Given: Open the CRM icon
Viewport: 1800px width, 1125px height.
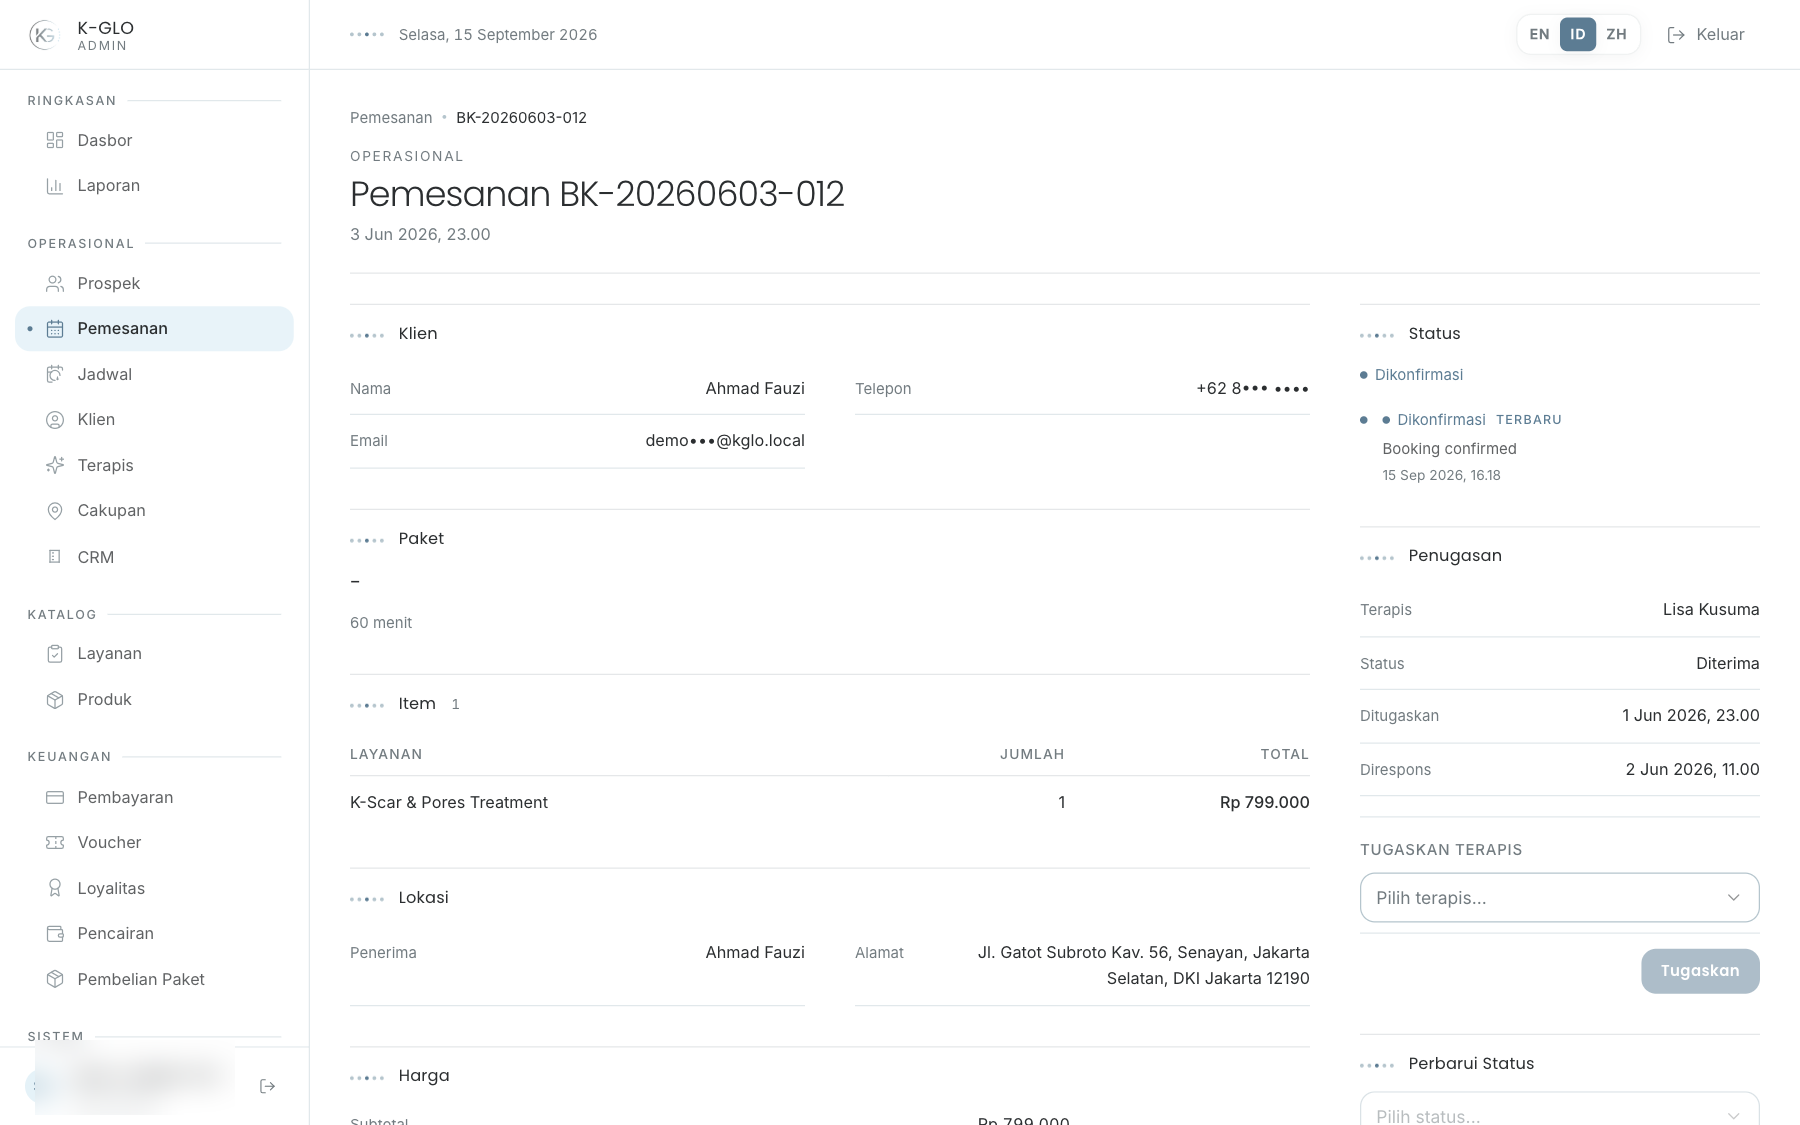Looking at the screenshot, I should [55, 557].
